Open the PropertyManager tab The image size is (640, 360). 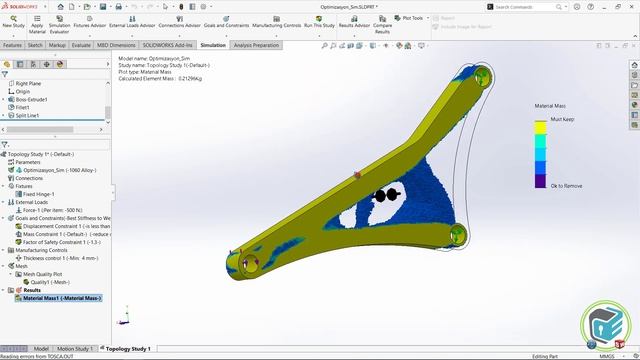(x=20, y=64)
